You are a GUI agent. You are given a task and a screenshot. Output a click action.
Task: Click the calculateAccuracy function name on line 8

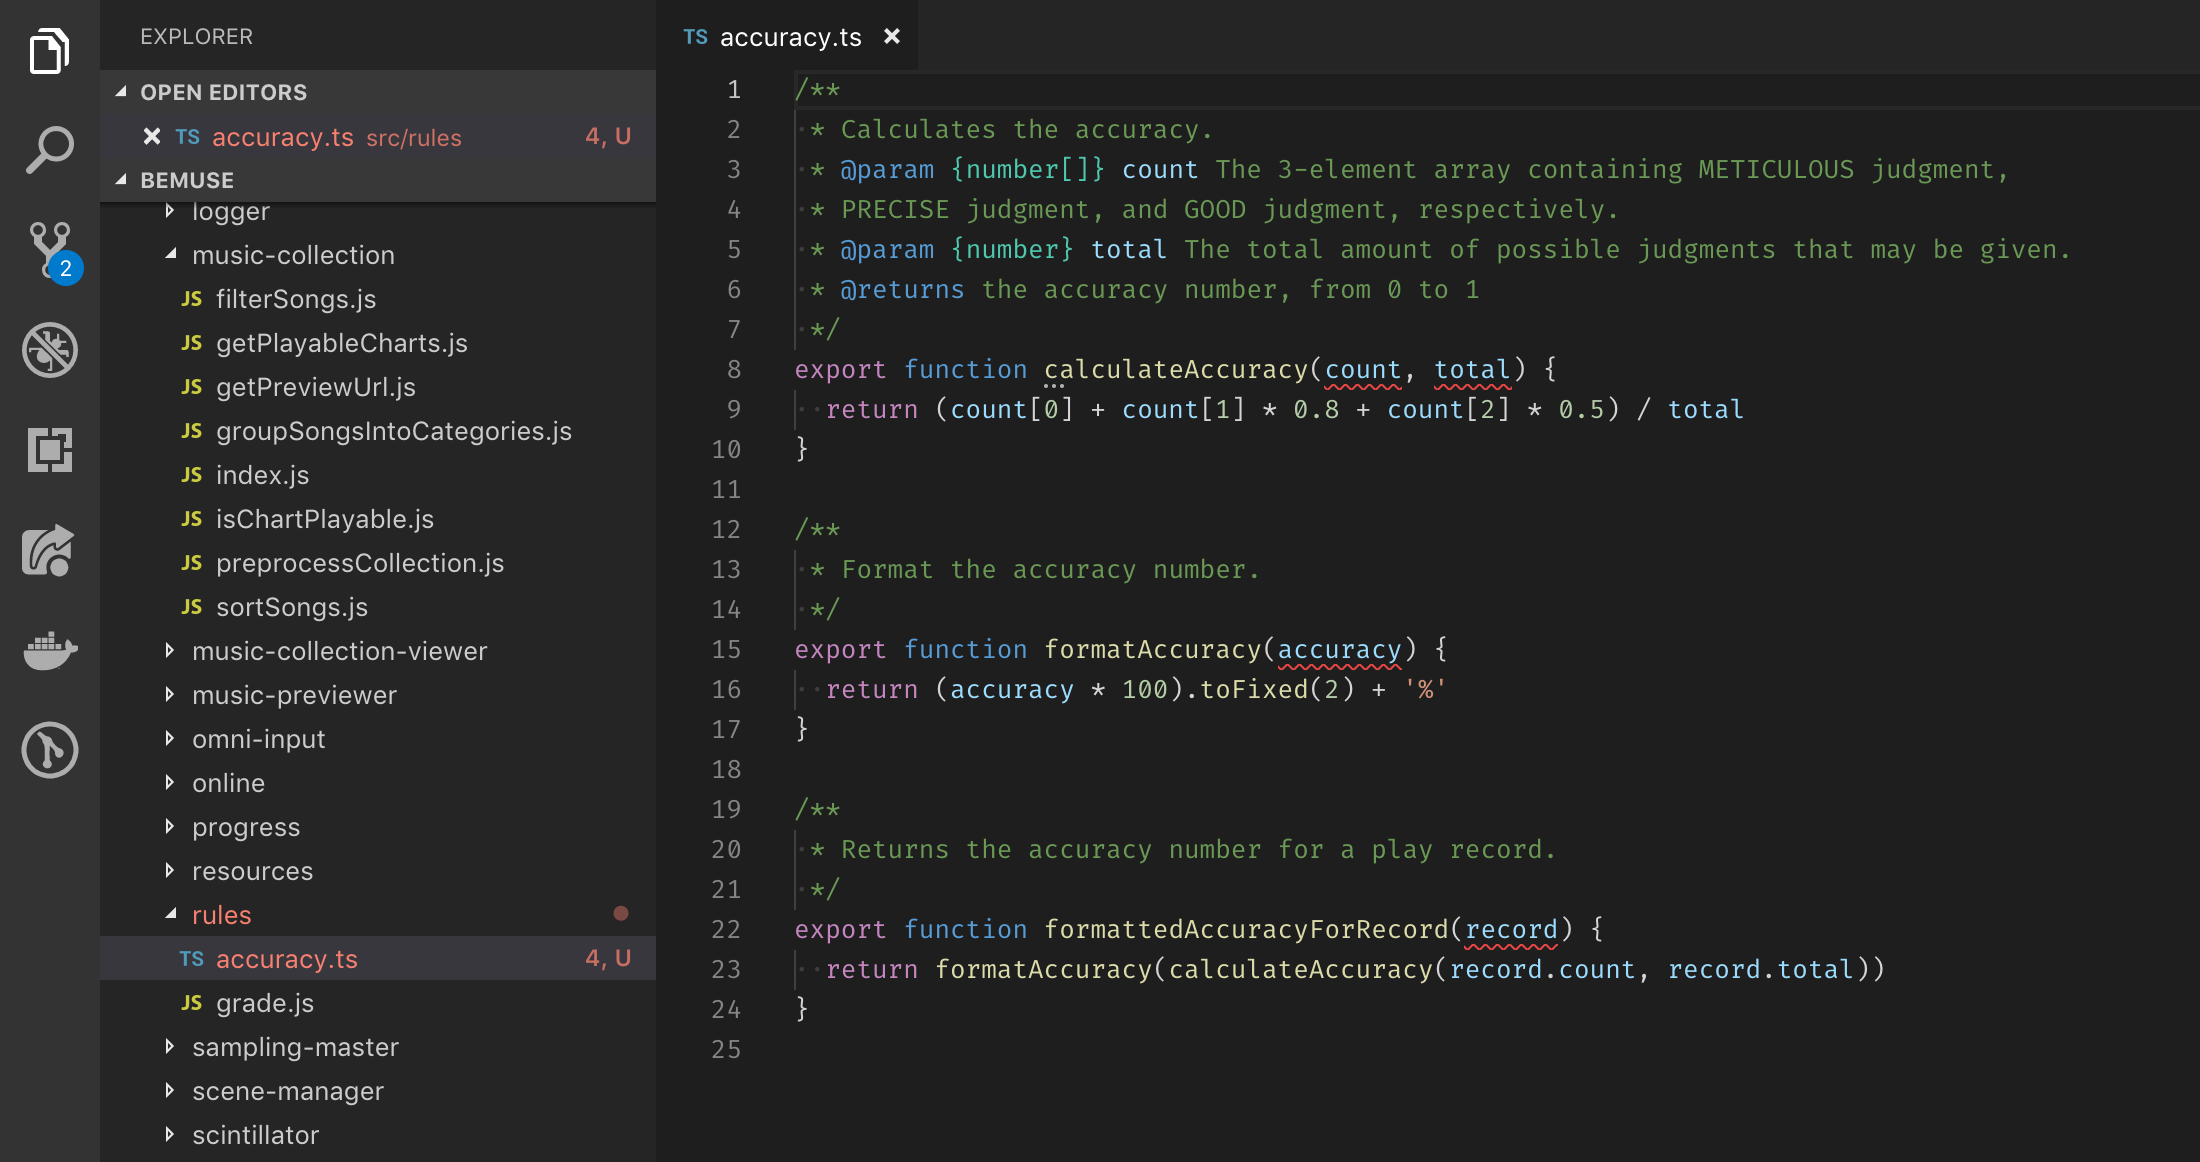point(1175,369)
